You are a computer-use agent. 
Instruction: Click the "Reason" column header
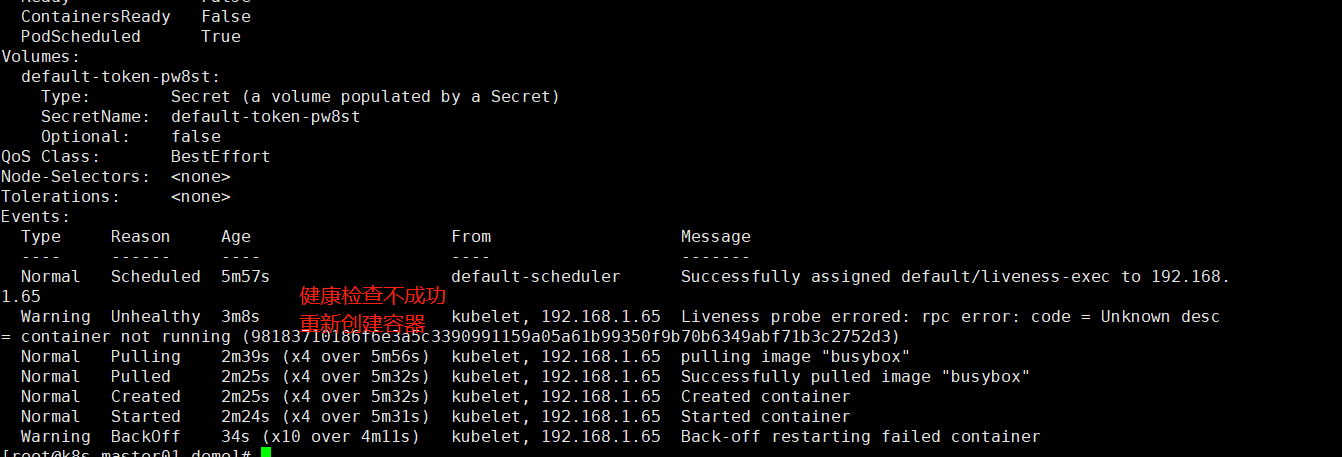(141, 236)
